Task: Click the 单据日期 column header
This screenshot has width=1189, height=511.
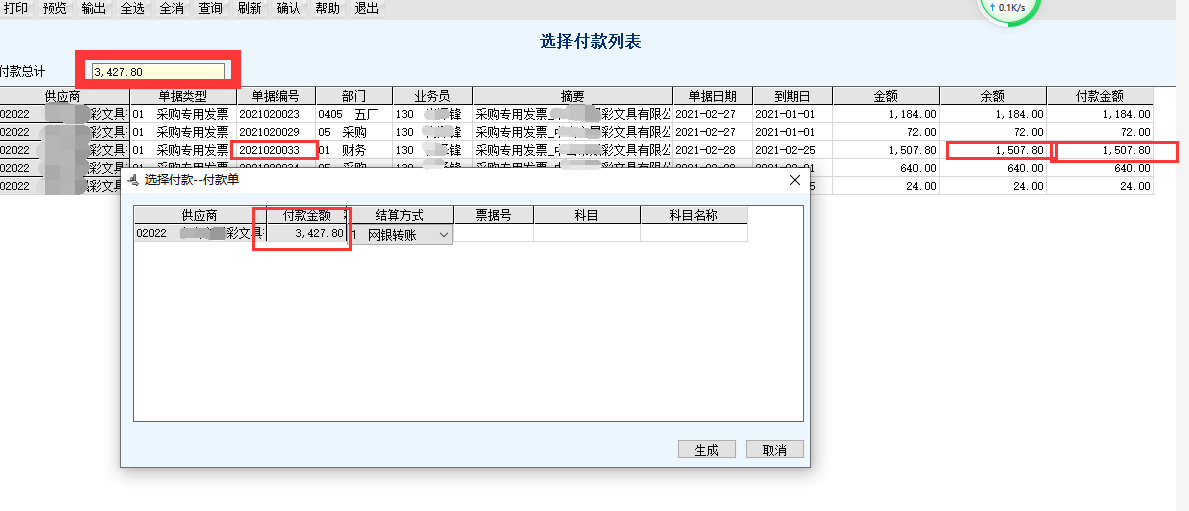Action: point(712,96)
